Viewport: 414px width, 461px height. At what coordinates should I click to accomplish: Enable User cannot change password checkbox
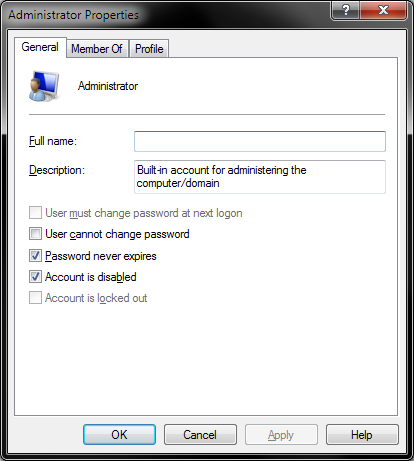click(x=35, y=234)
